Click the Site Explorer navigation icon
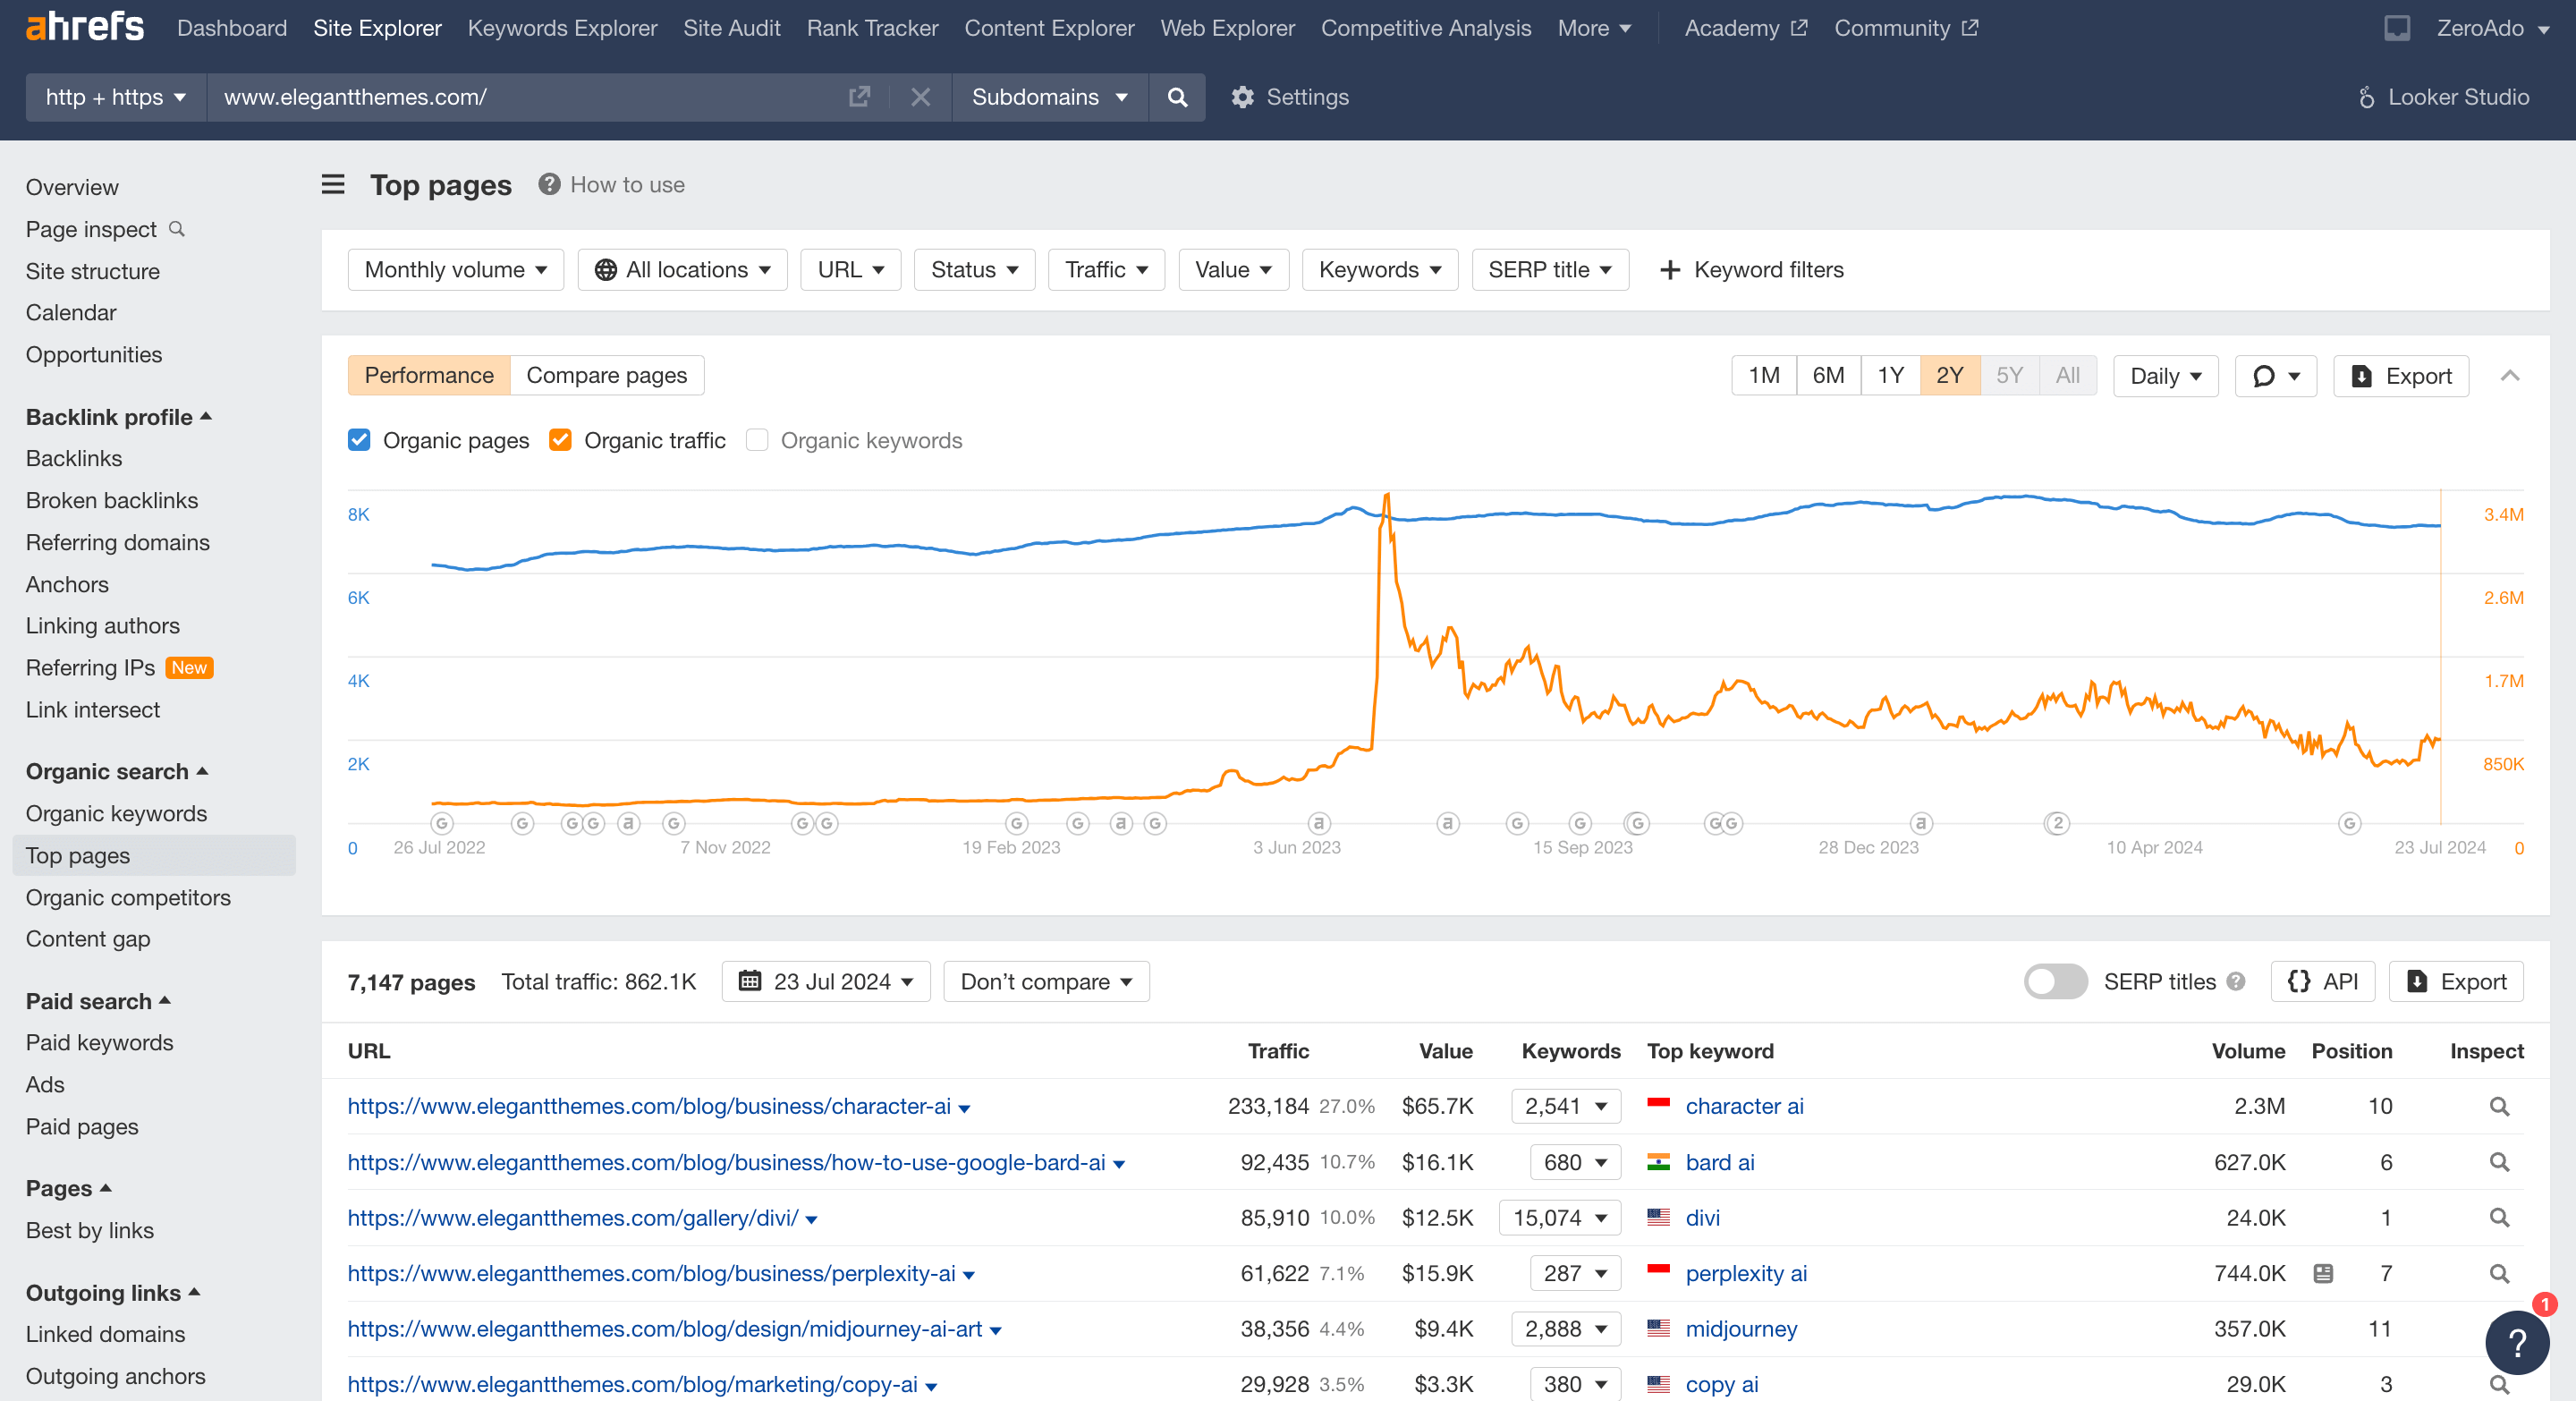This screenshot has width=2576, height=1401. click(x=377, y=30)
